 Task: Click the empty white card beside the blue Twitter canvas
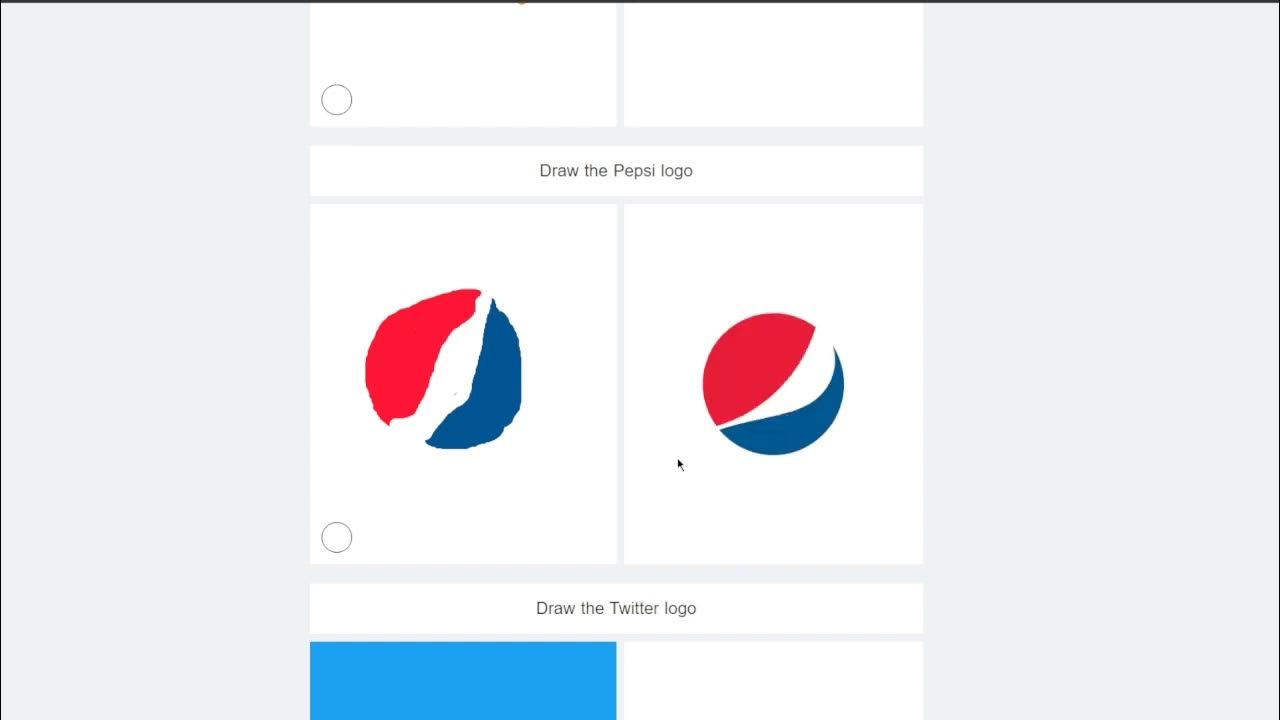(773, 681)
